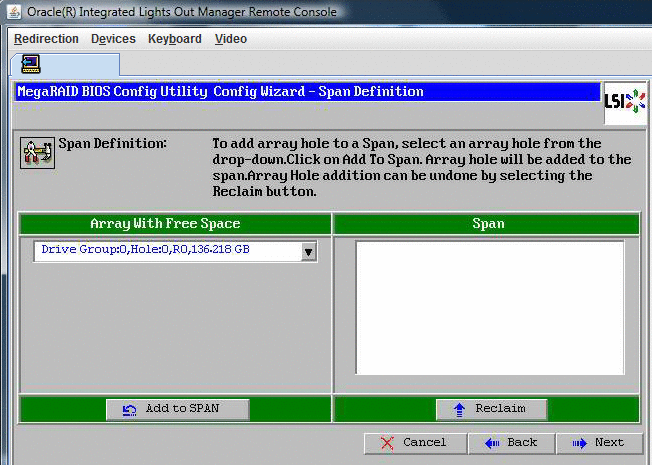
Task: Open the Video menu
Action: [x=231, y=39]
